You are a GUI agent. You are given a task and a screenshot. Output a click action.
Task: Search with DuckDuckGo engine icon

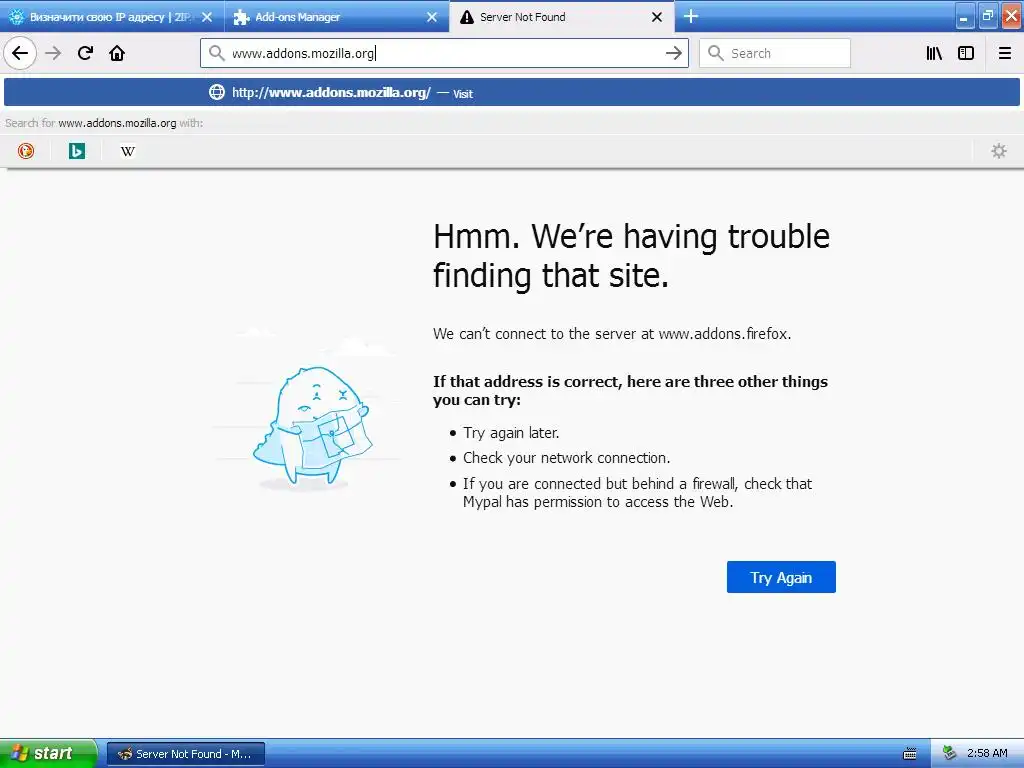click(x=25, y=151)
